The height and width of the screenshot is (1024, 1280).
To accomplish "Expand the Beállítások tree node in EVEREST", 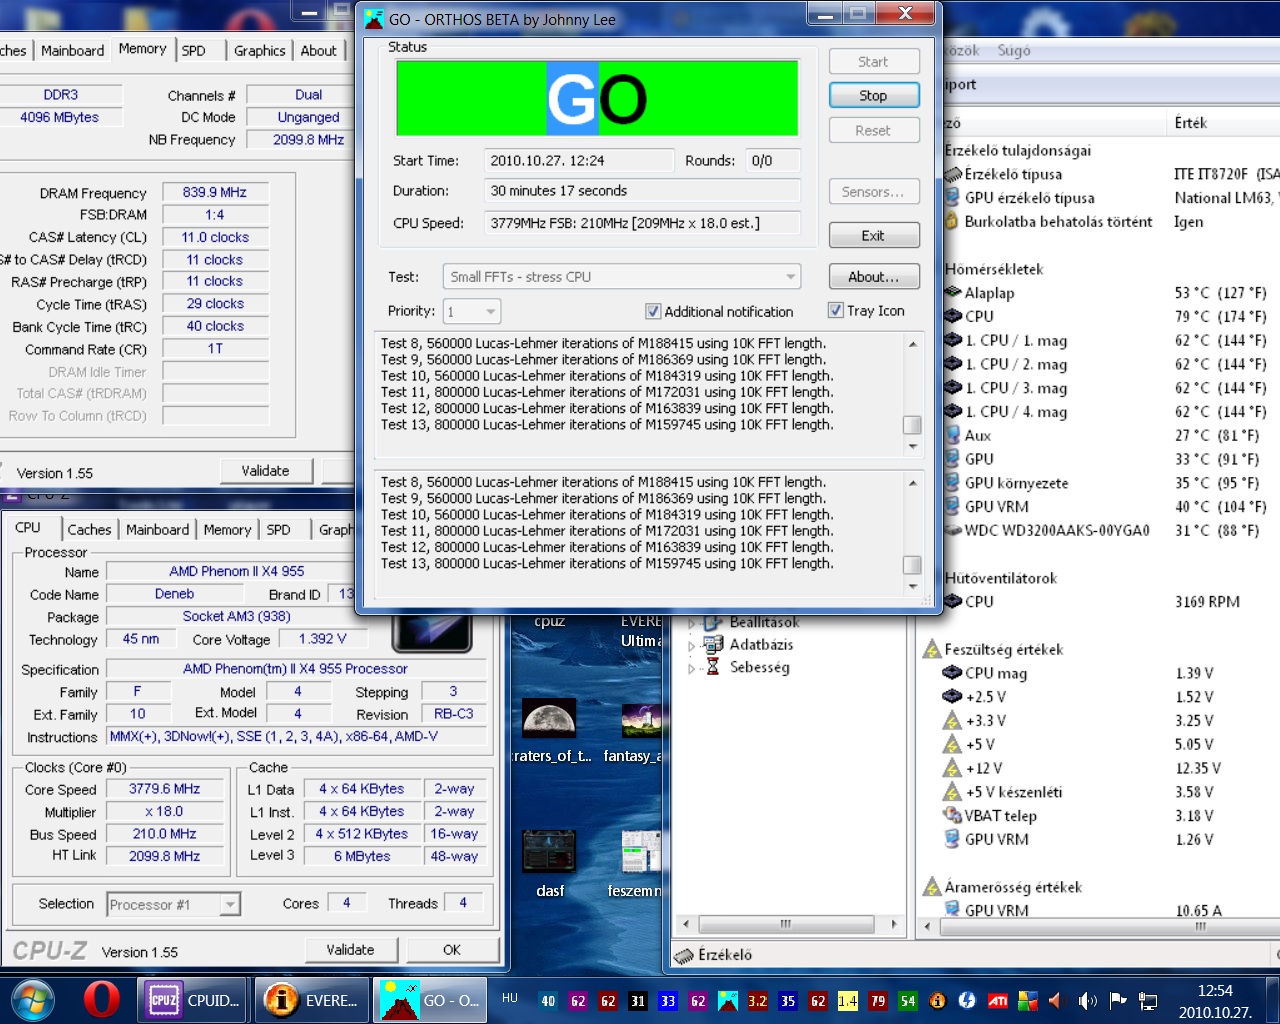I will pos(691,623).
